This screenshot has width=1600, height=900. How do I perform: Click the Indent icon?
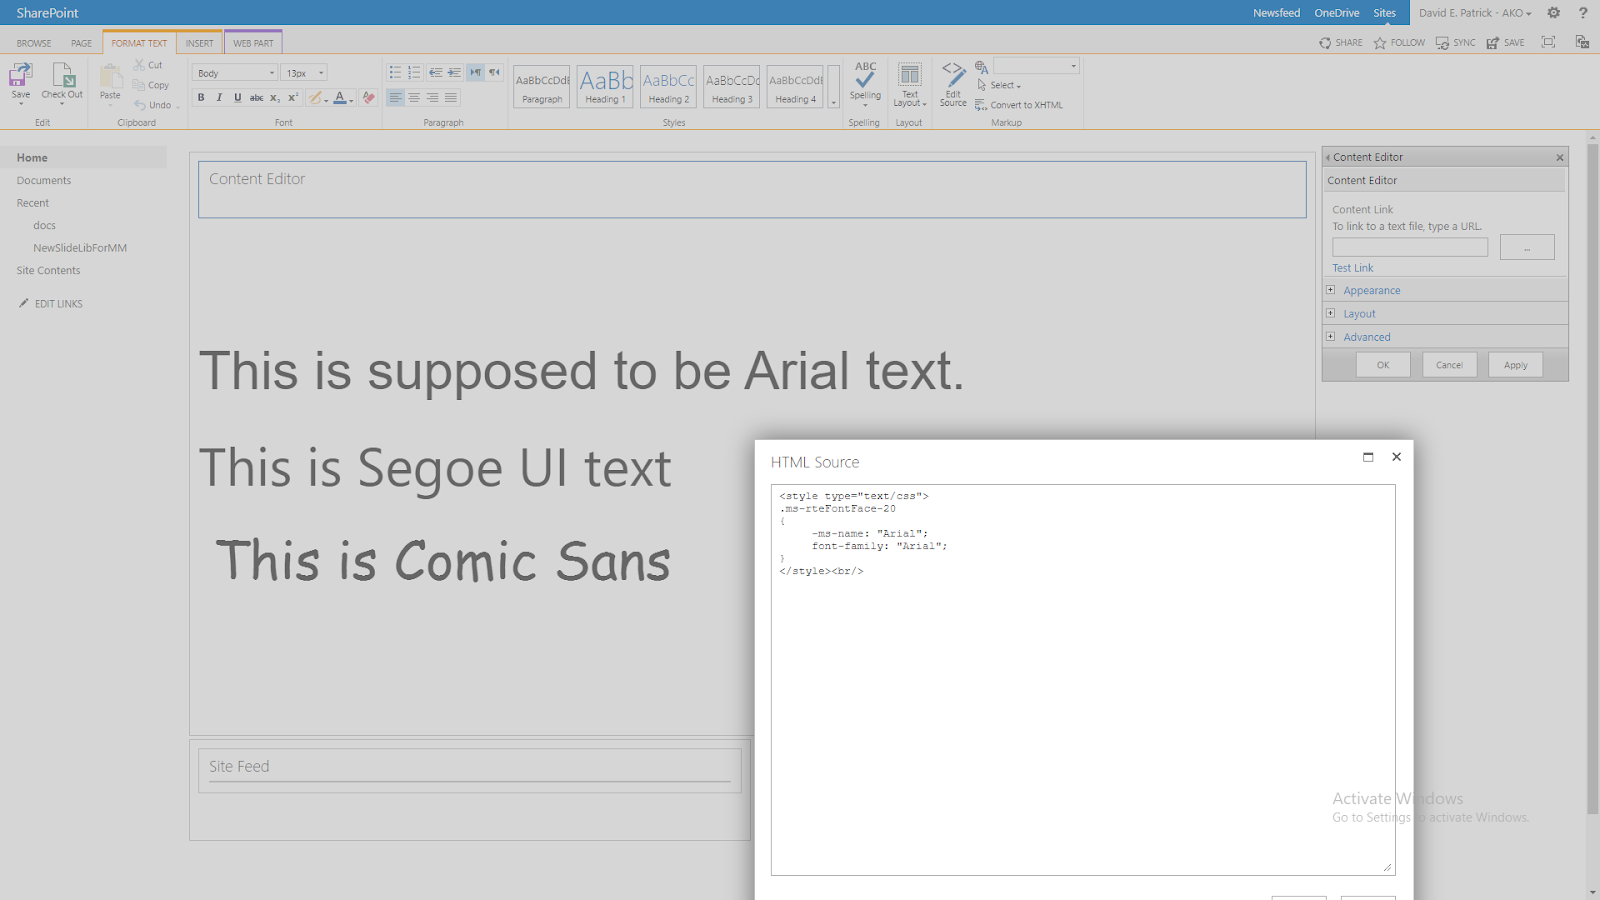[x=454, y=73]
